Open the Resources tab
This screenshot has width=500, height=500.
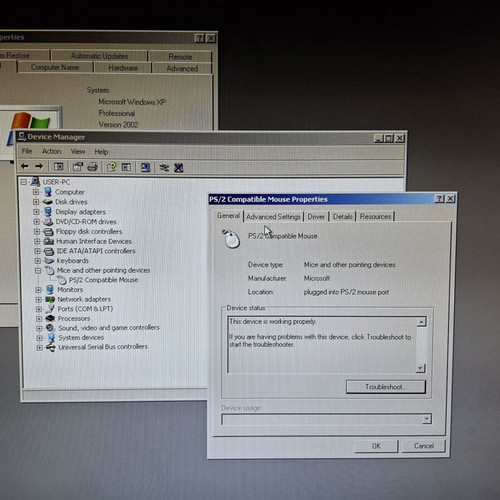click(x=375, y=217)
